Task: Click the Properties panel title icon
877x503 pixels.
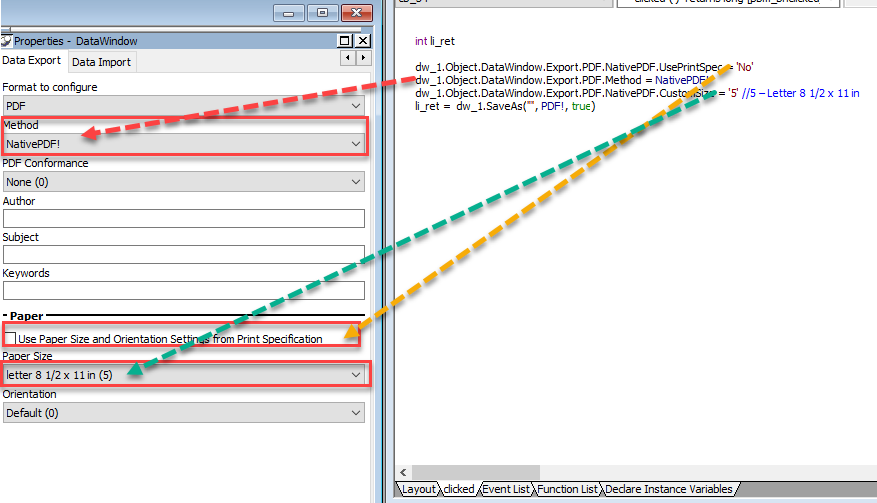Action: [x=6, y=41]
